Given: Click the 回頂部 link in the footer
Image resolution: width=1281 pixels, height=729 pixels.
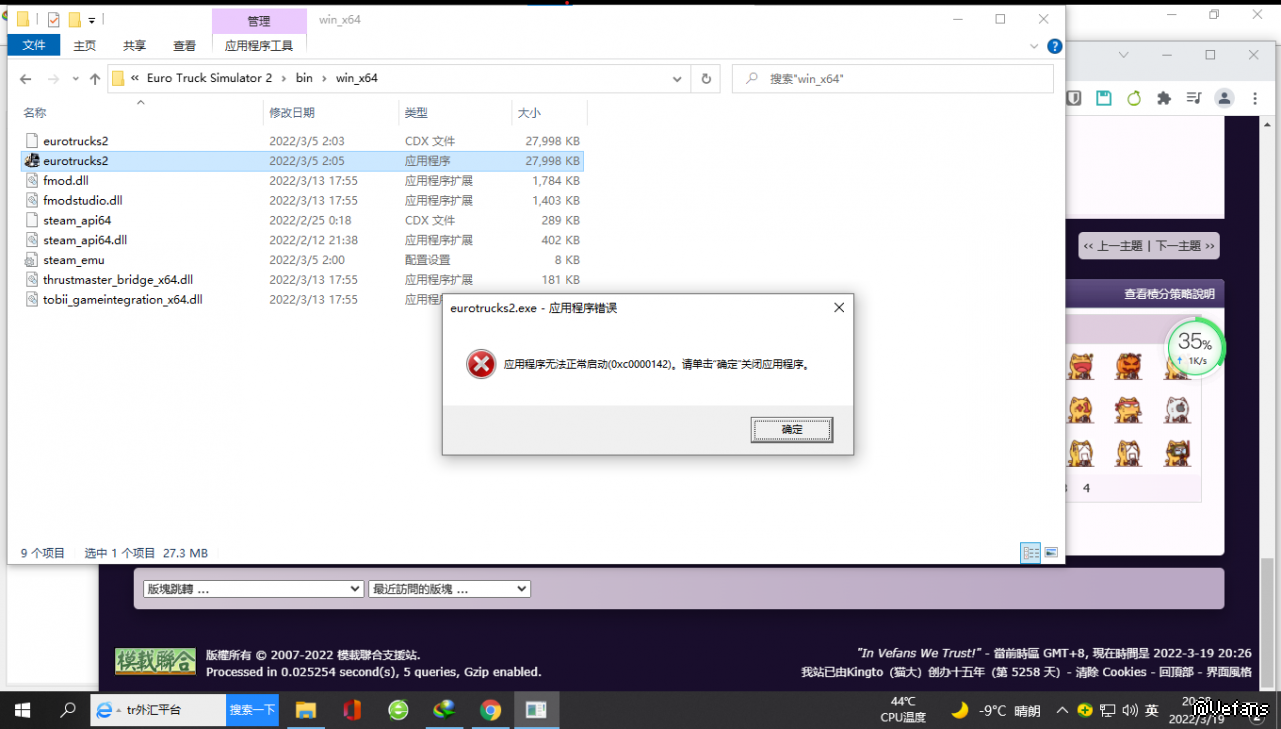Looking at the screenshot, I should [x=1174, y=672].
